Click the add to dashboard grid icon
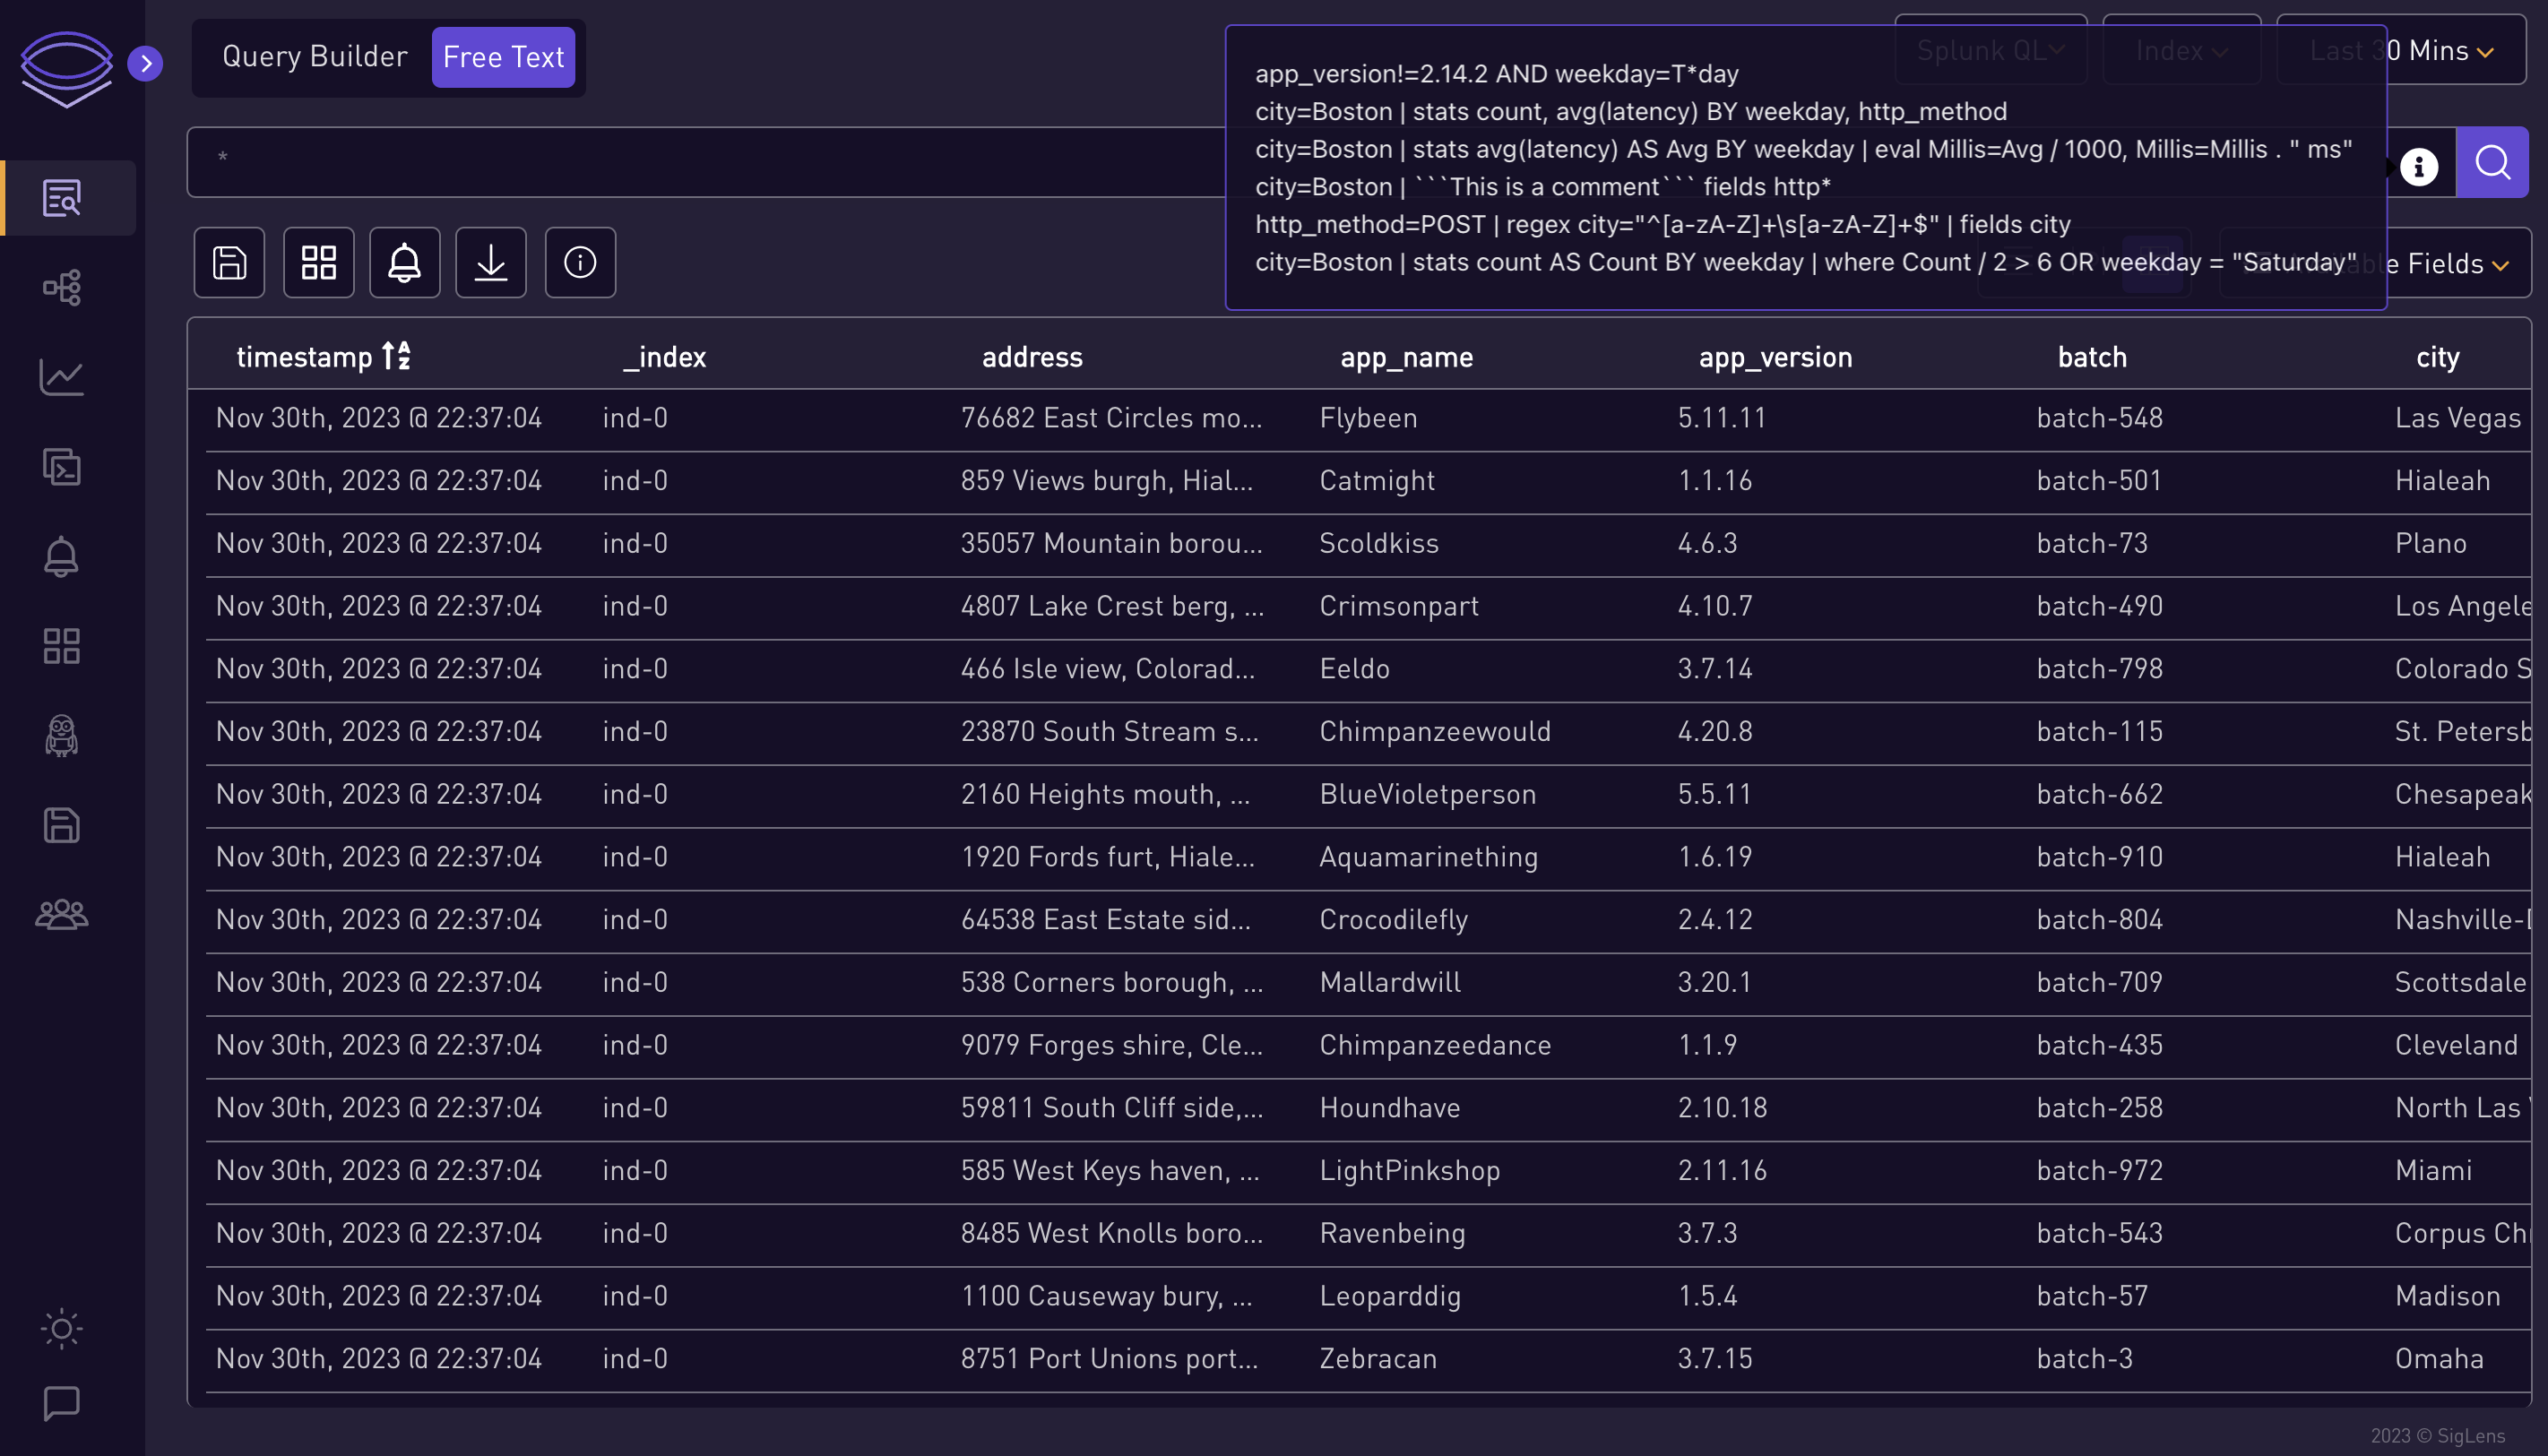This screenshot has width=2548, height=1456. pos(319,263)
